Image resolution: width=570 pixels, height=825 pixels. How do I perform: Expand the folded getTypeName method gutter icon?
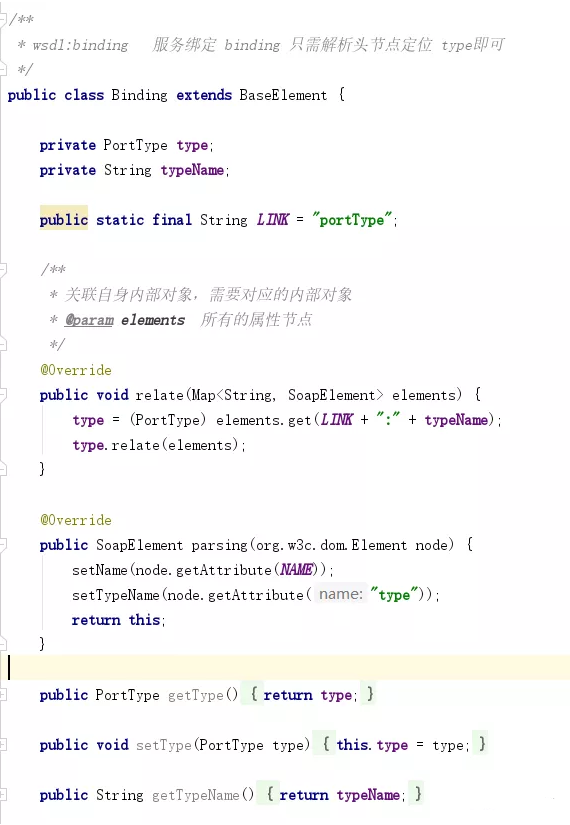coord(3,794)
